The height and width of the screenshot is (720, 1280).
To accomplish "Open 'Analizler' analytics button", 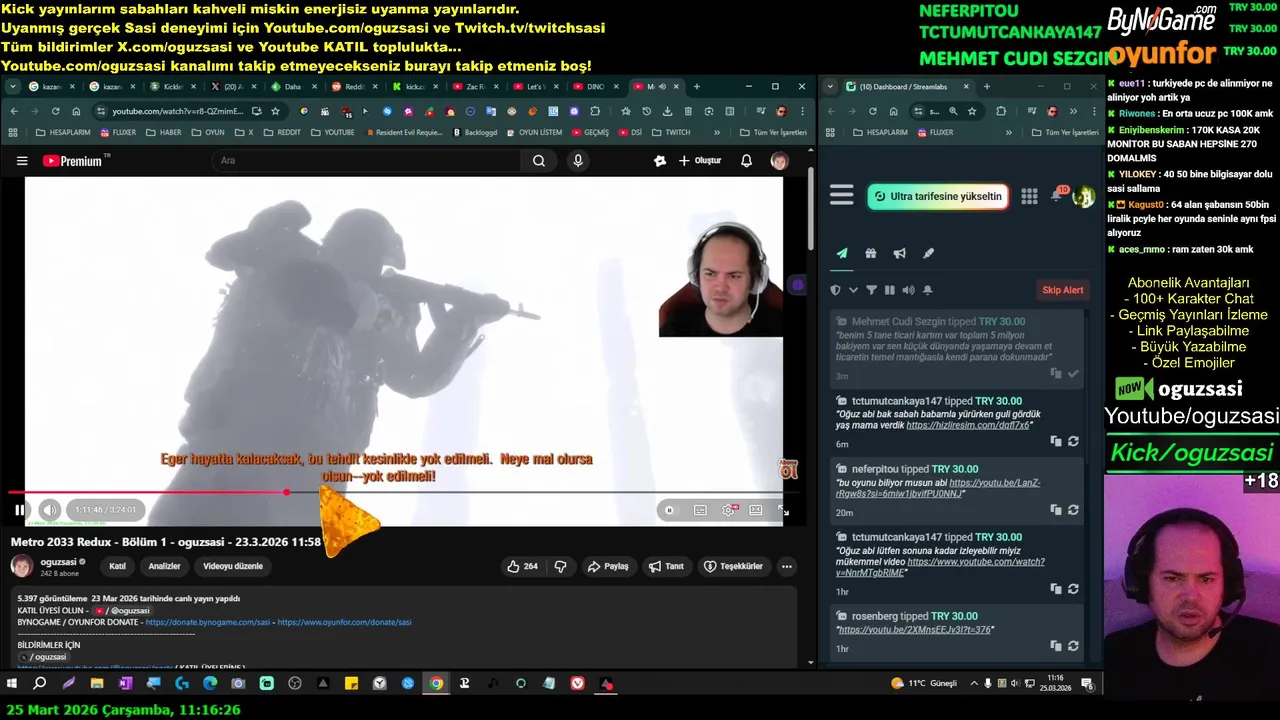I will tap(164, 566).
